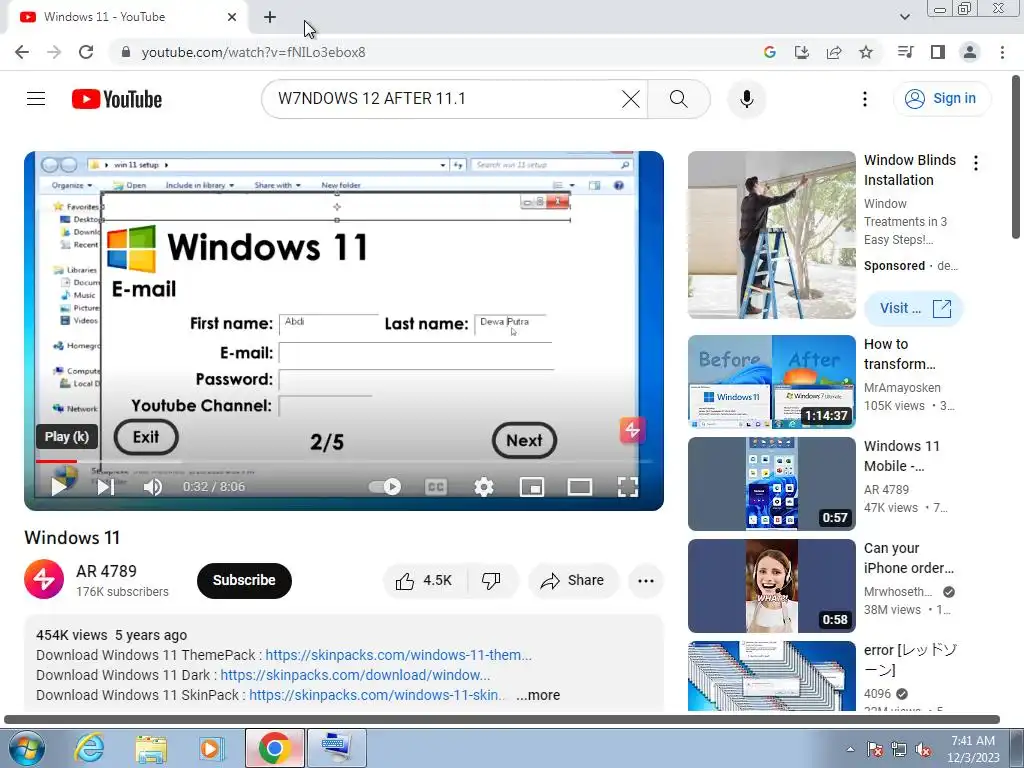This screenshot has width=1024, height=768.
Task: Reload the current page
Action: (x=86, y=52)
